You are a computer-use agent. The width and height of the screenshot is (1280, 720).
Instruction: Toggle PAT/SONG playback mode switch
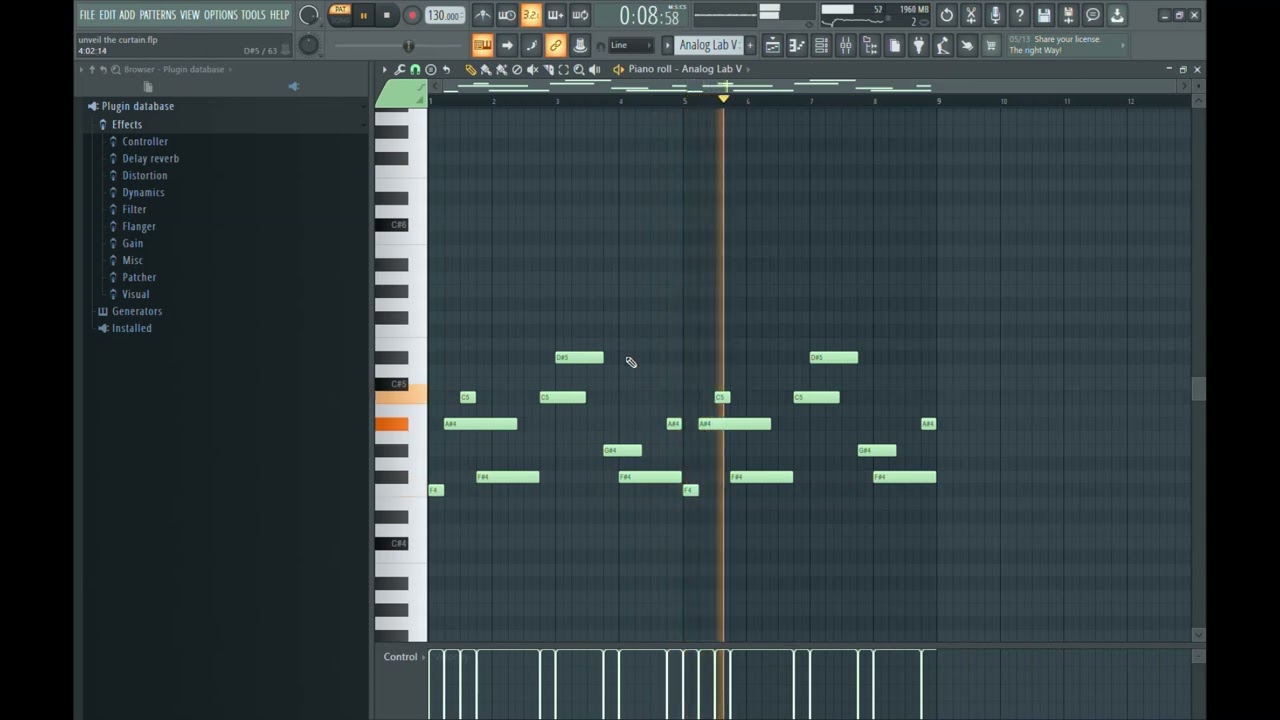pos(340,15)
